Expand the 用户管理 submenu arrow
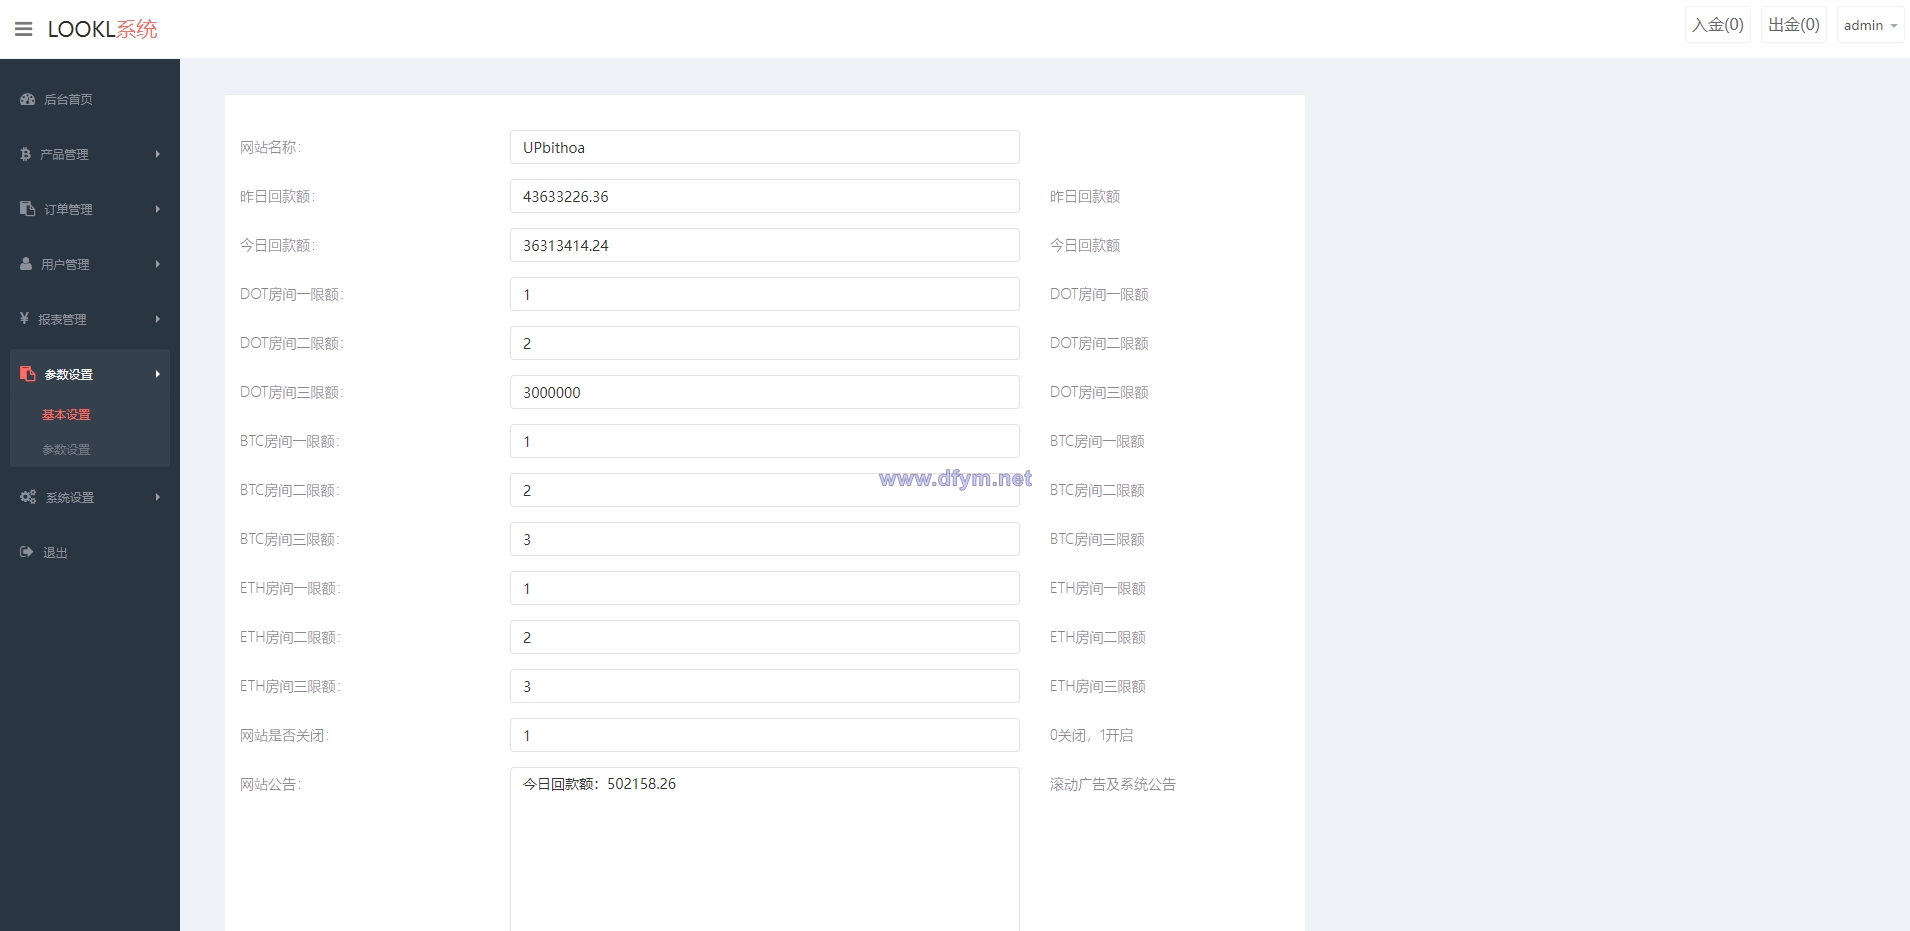Viewport: 1910px width, 931px height. [x=158, y=264]
